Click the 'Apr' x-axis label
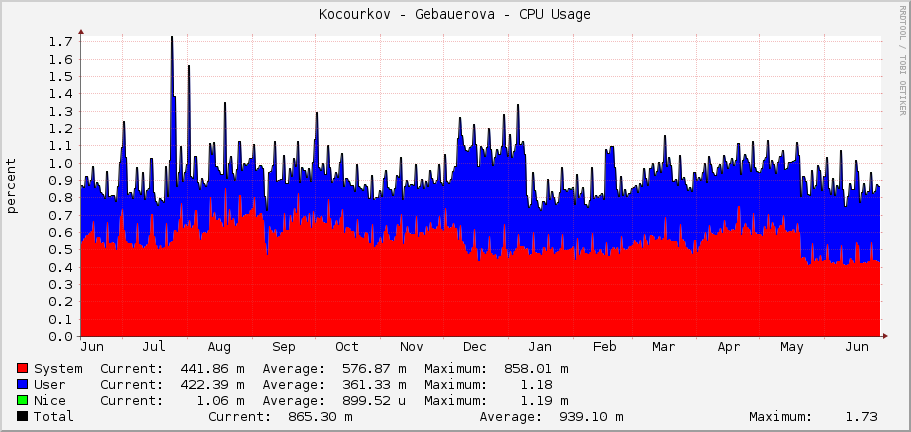 [x=729, y=347]
